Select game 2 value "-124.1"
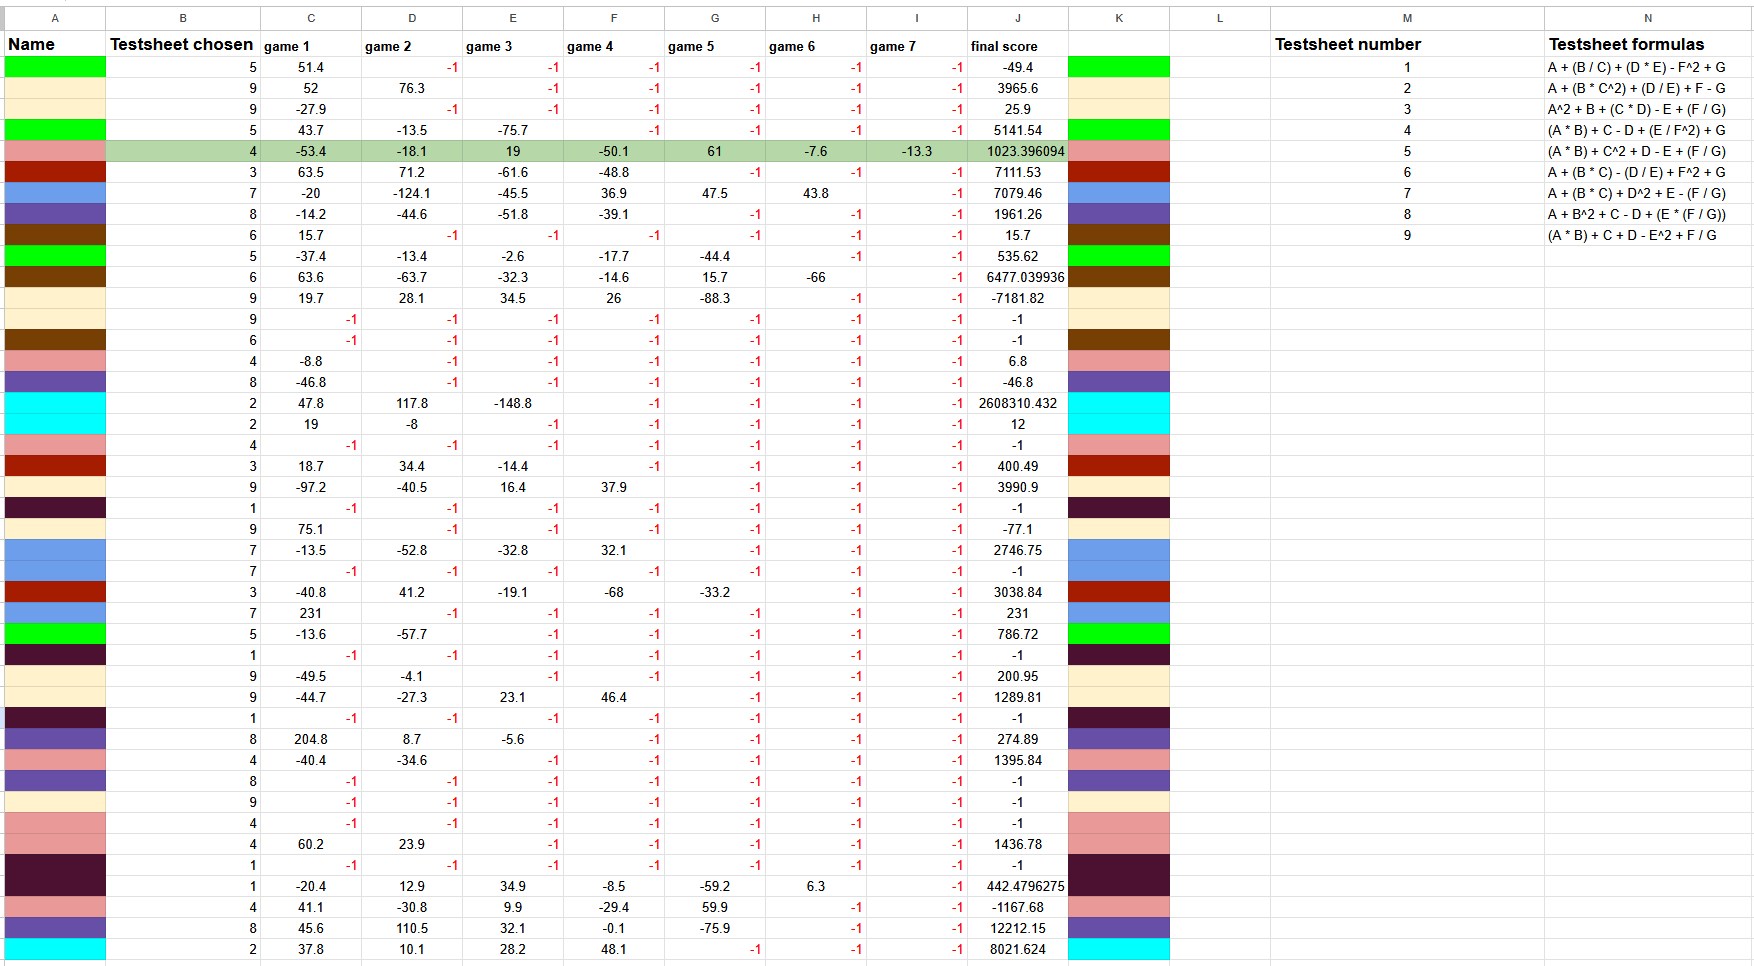The image size is (1754, 966). 412,193
